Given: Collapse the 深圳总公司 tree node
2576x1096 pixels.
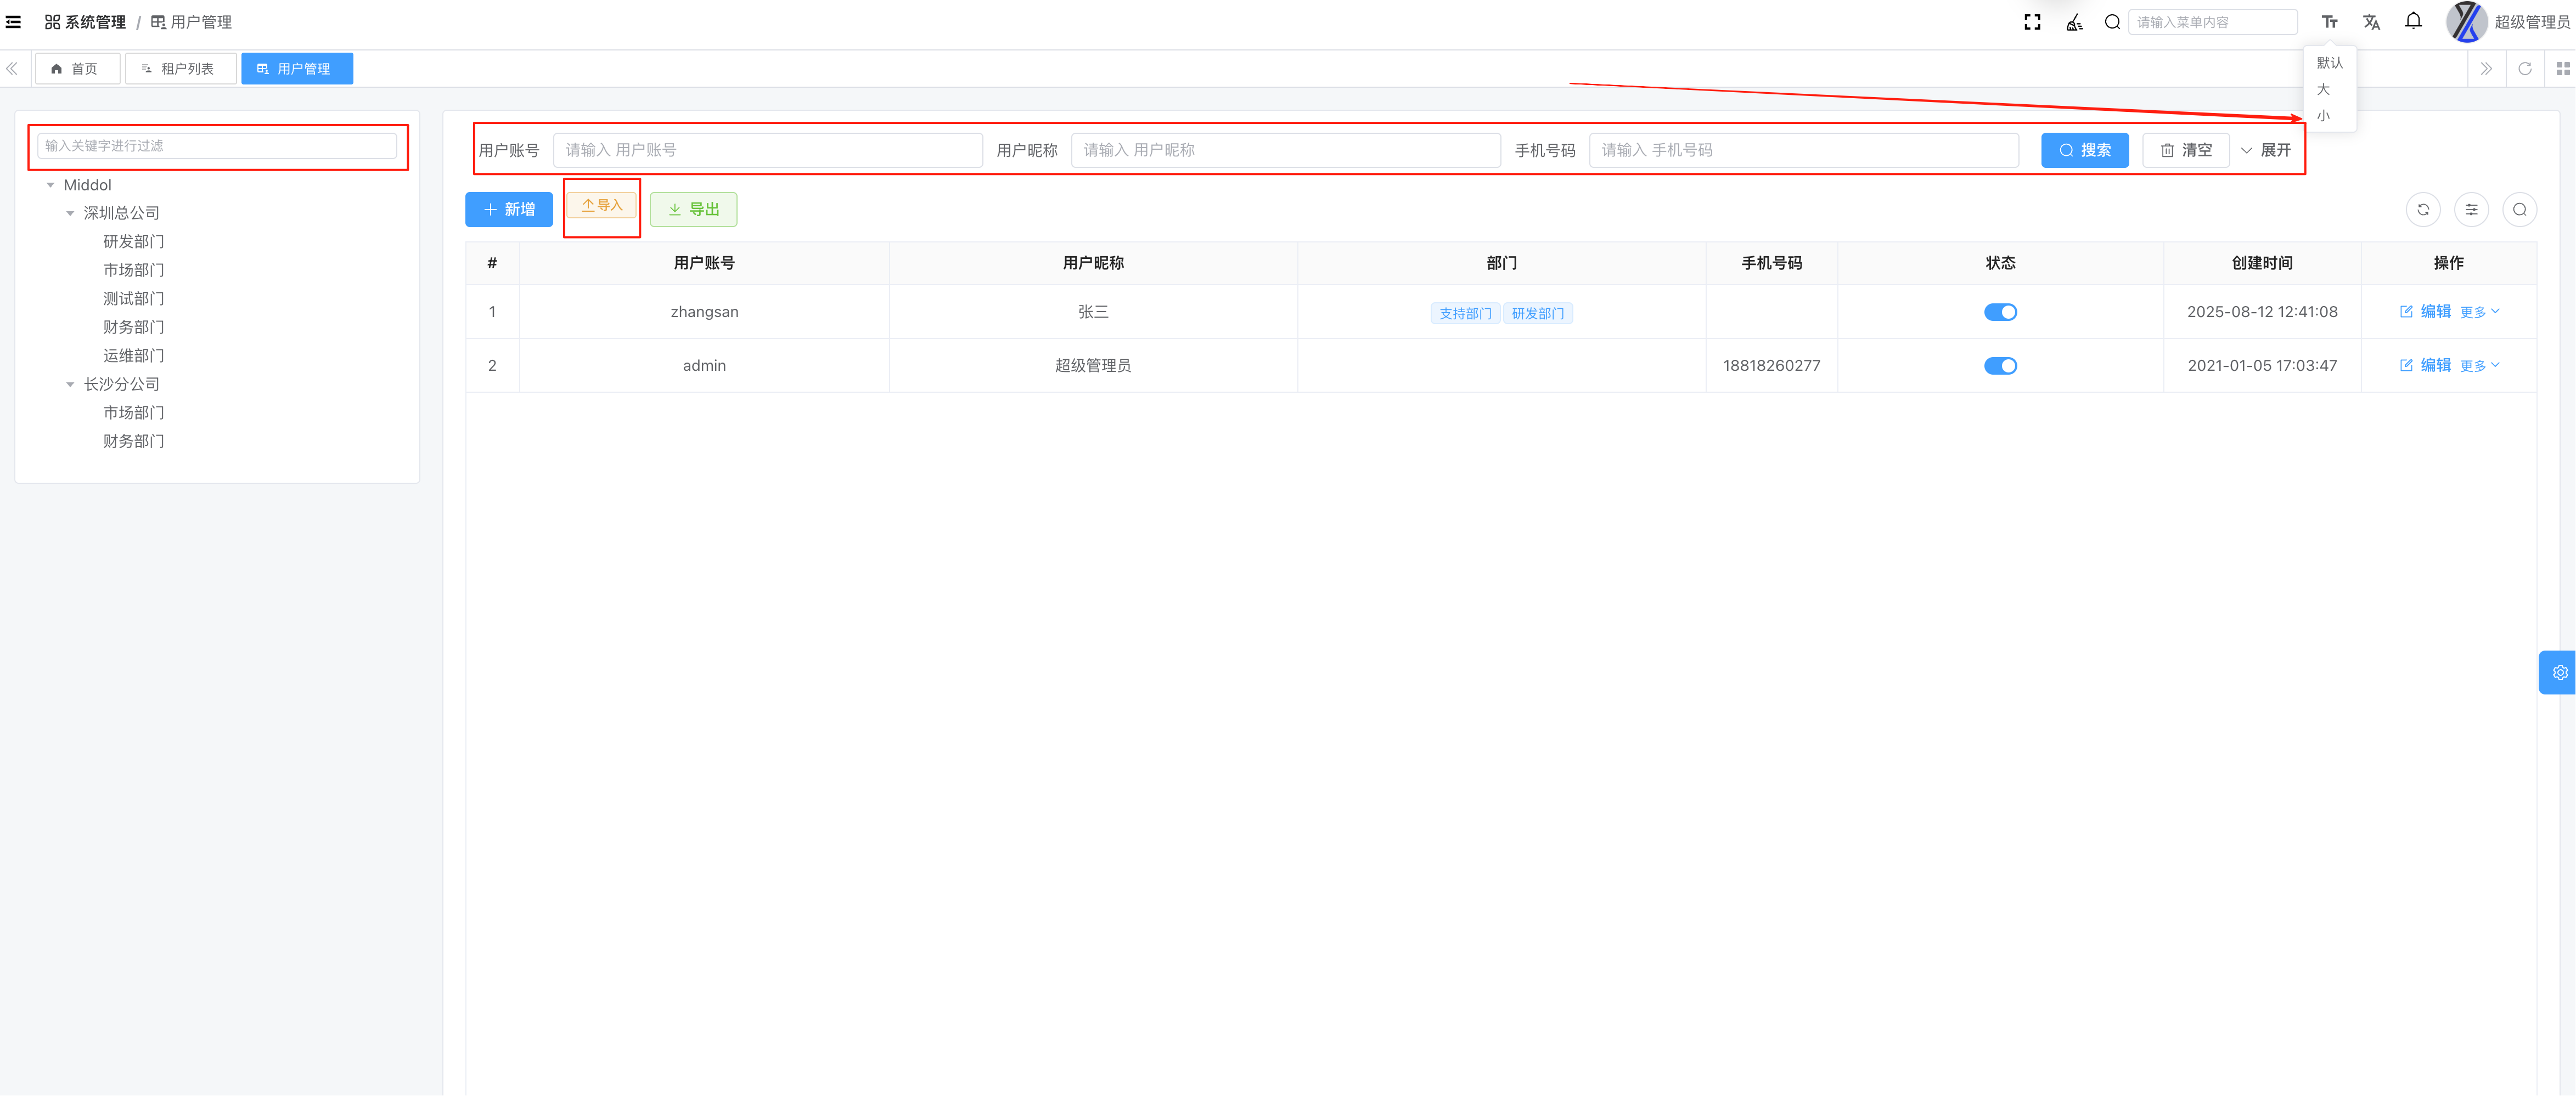Looking at the screenshot, I should [x=70, y=214].
